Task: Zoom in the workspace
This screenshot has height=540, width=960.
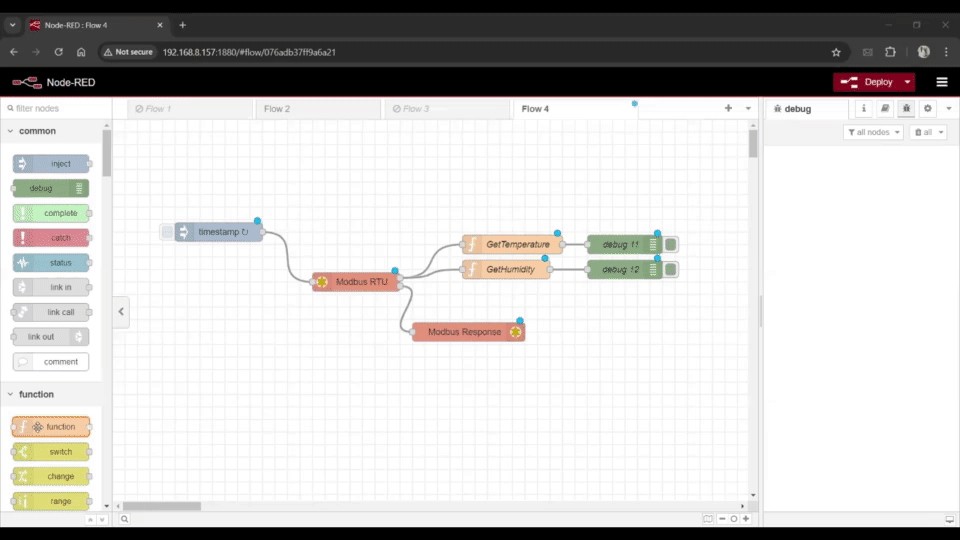Action: click(x=746, y=519)
